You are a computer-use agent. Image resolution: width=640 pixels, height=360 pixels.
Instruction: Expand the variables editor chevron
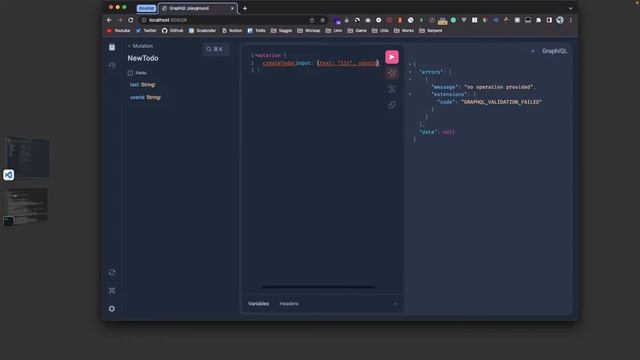pos(395,304)
